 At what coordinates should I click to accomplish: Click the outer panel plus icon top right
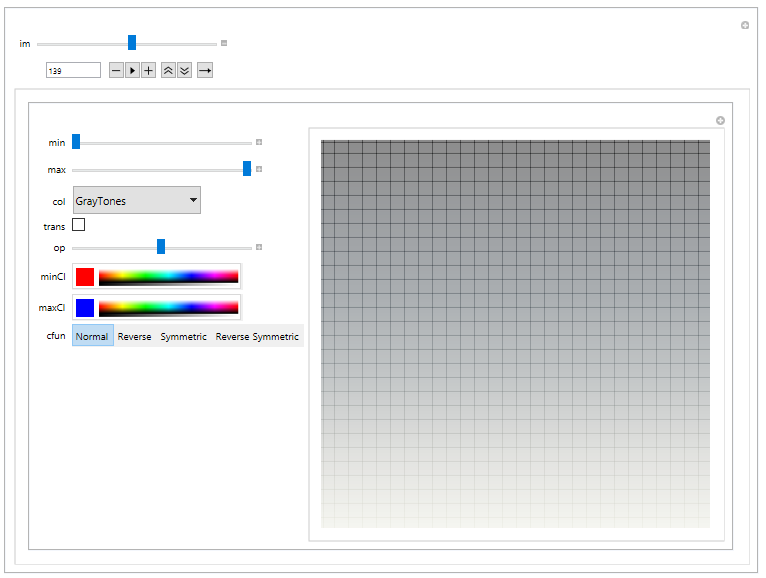tap(745, 25)
